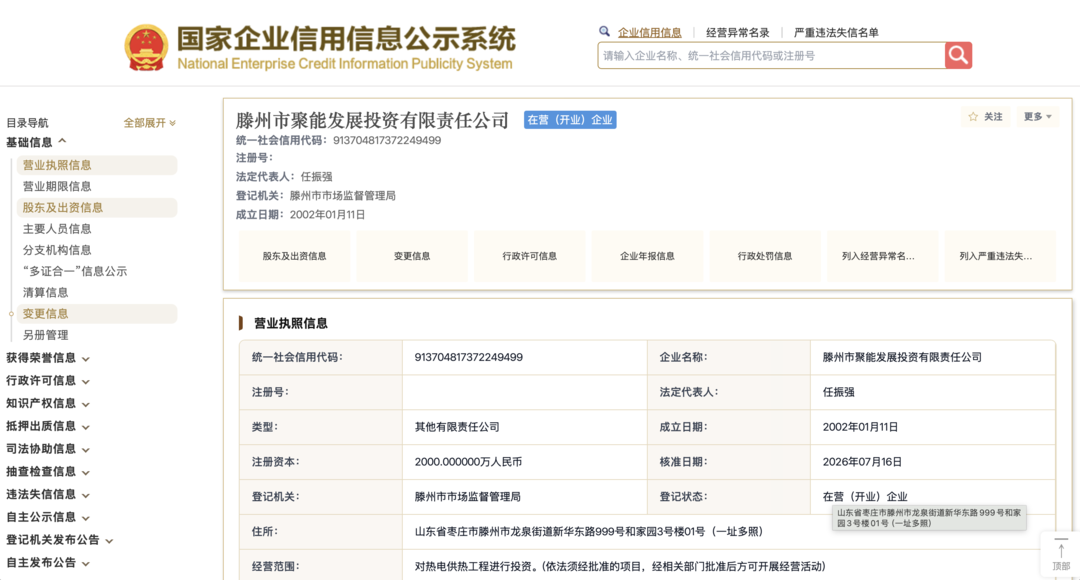Click the 行政处罚信息 quick-link card

[765, 256]
